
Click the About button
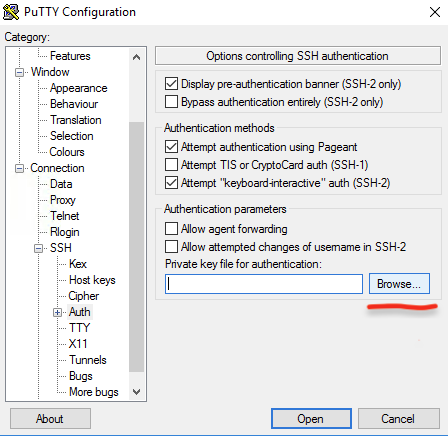[50, 419]
